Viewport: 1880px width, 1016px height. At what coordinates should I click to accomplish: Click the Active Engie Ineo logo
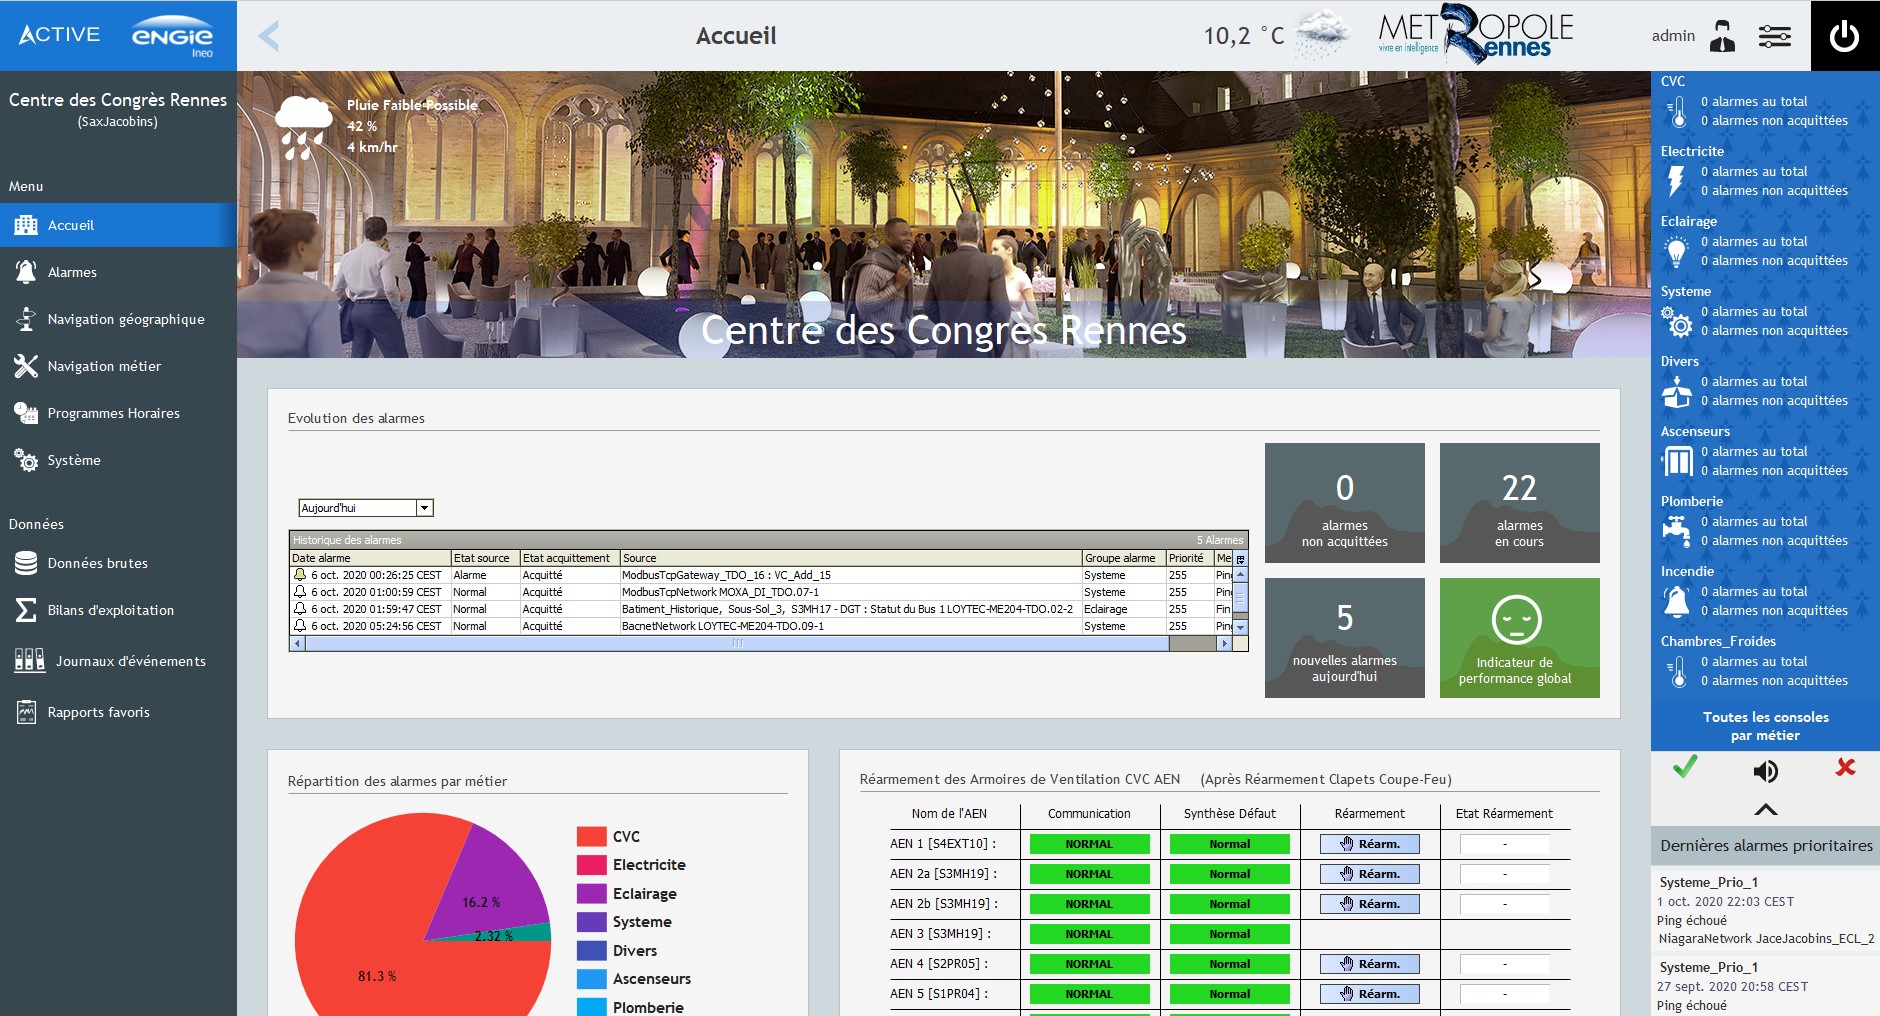(x=117, y=36)
